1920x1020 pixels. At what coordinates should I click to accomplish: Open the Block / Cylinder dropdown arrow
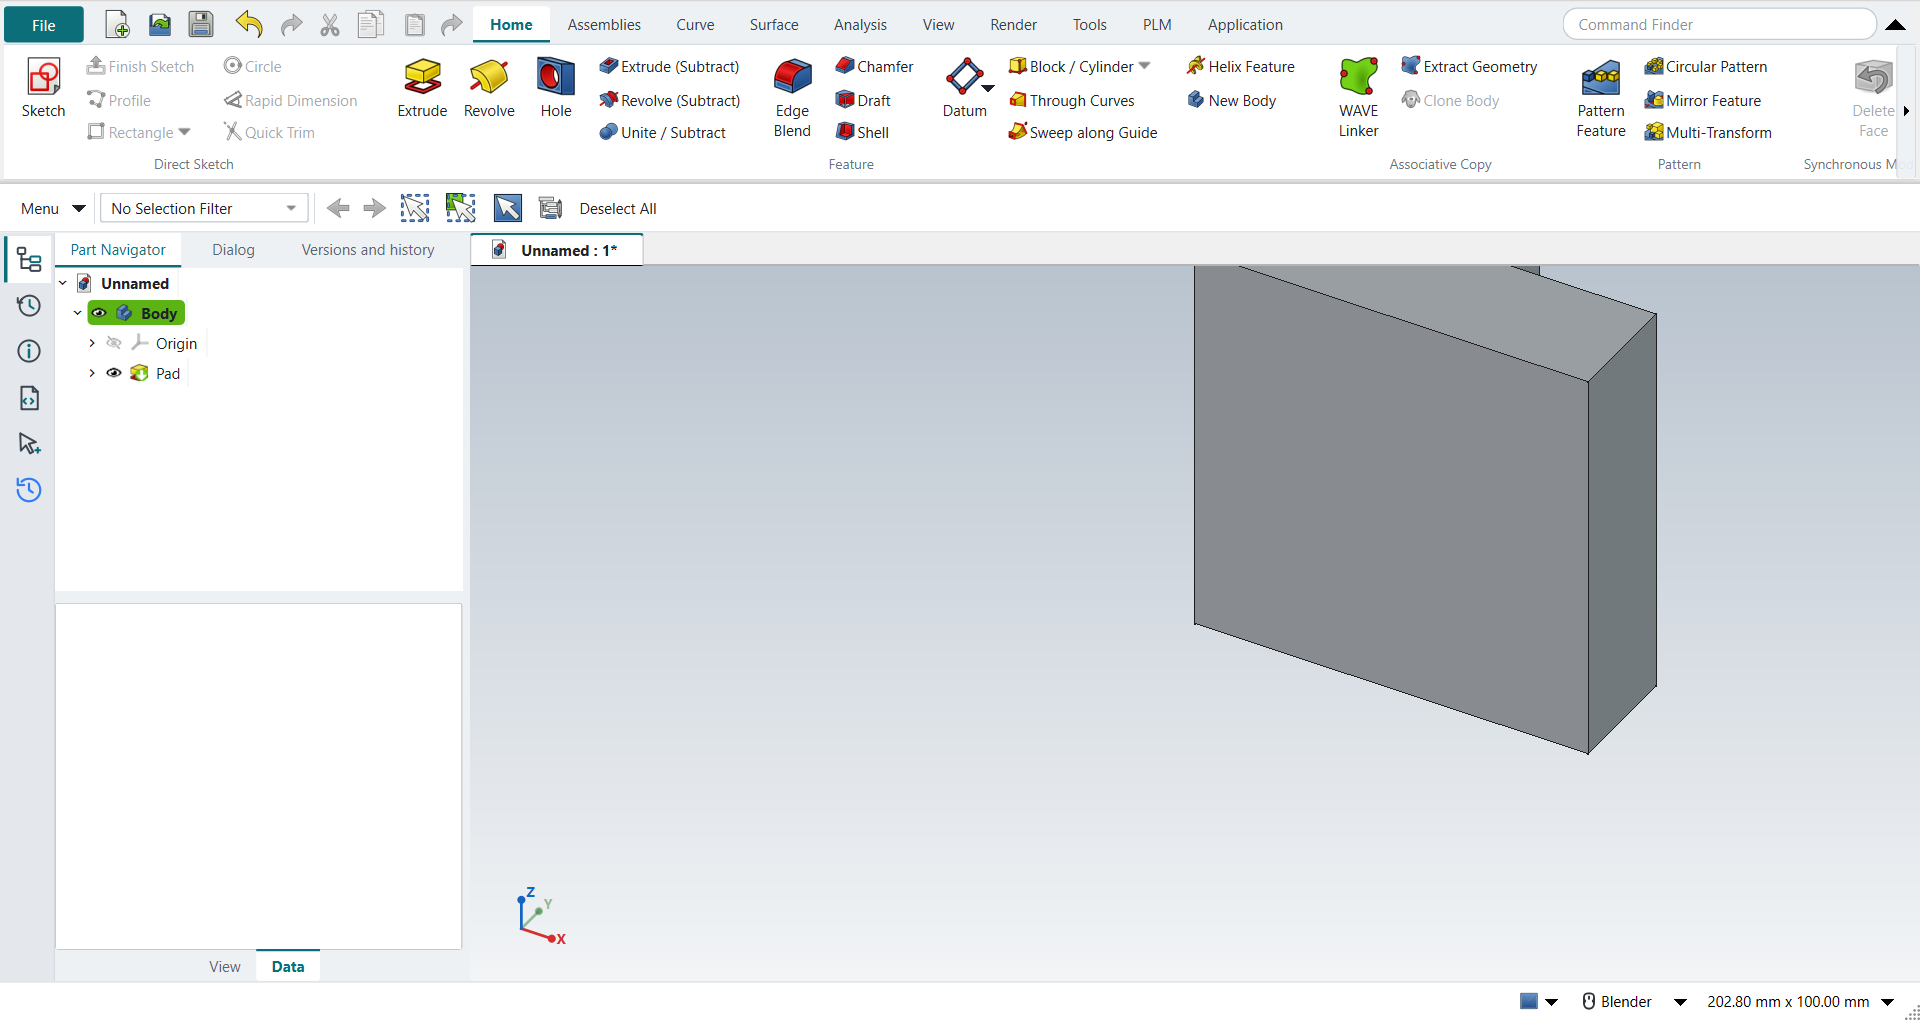coord(1145,66)
